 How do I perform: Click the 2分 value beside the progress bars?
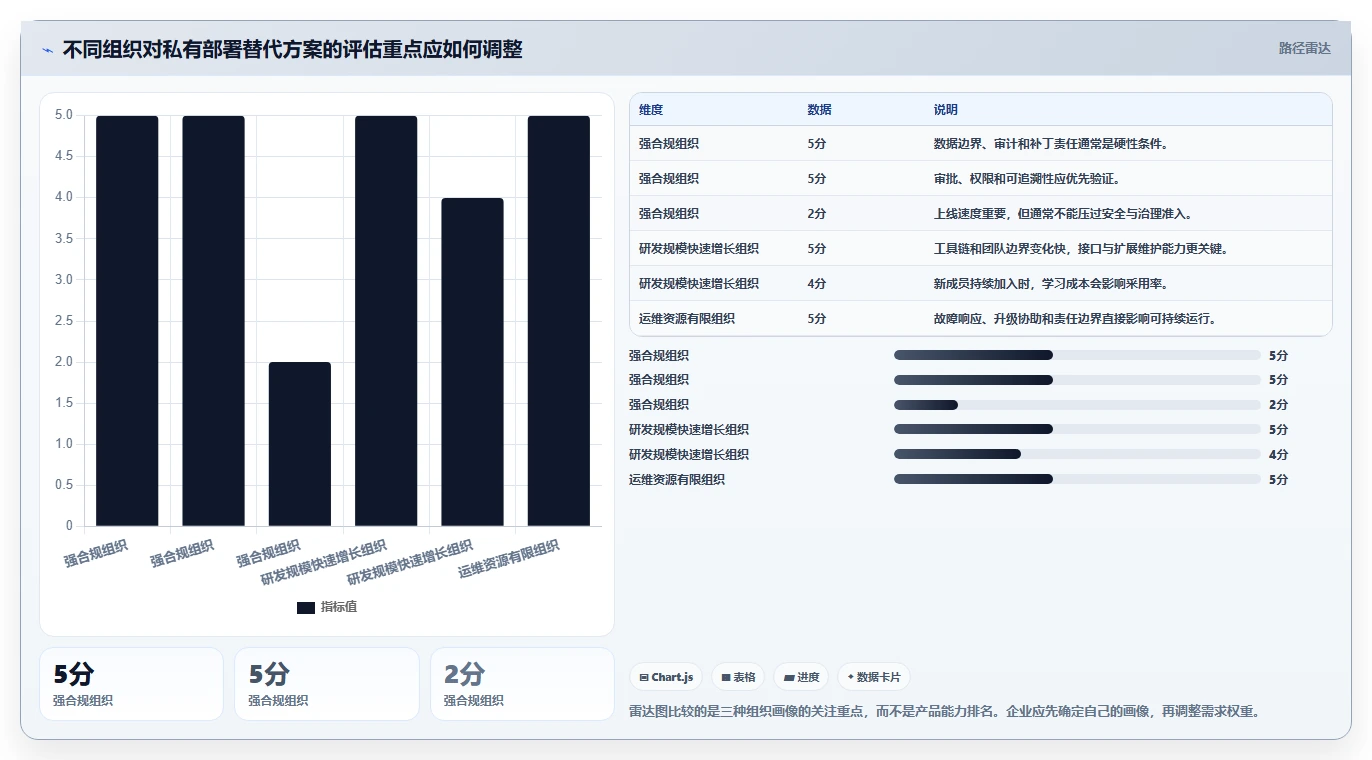pyautogui.click(x=1279, y=405)
